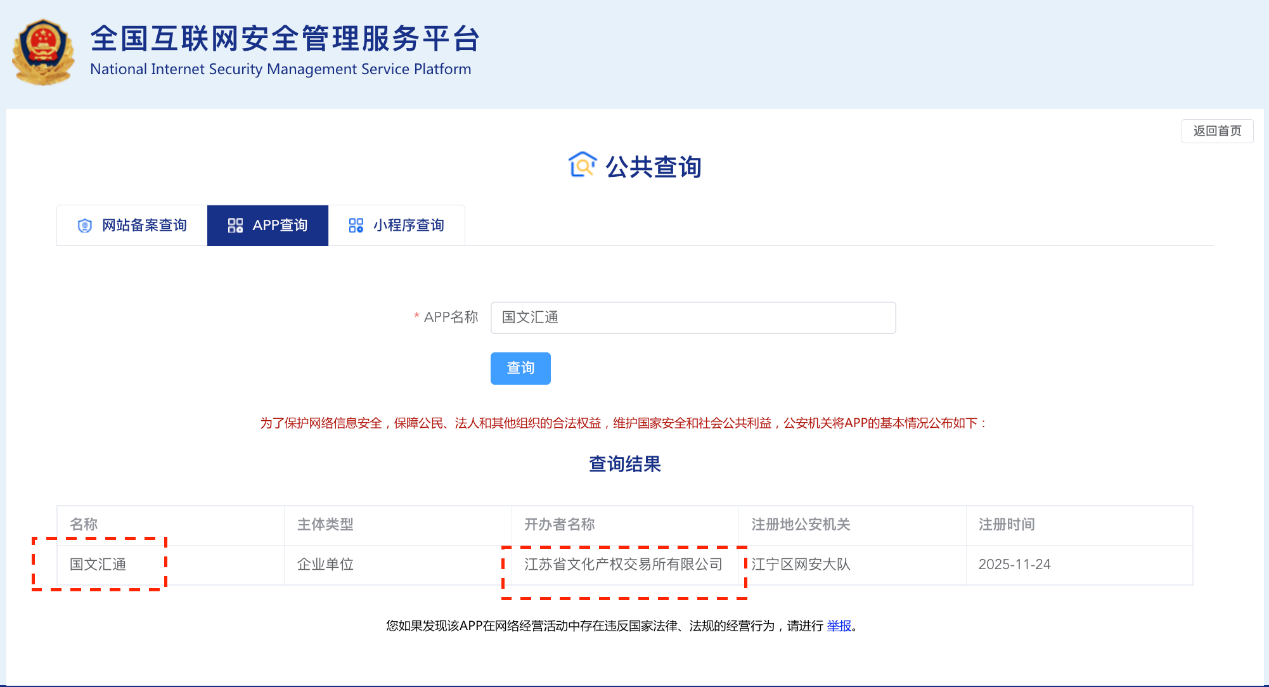Open the 举报 report link
1269x687 pixels.
point(838,625)
